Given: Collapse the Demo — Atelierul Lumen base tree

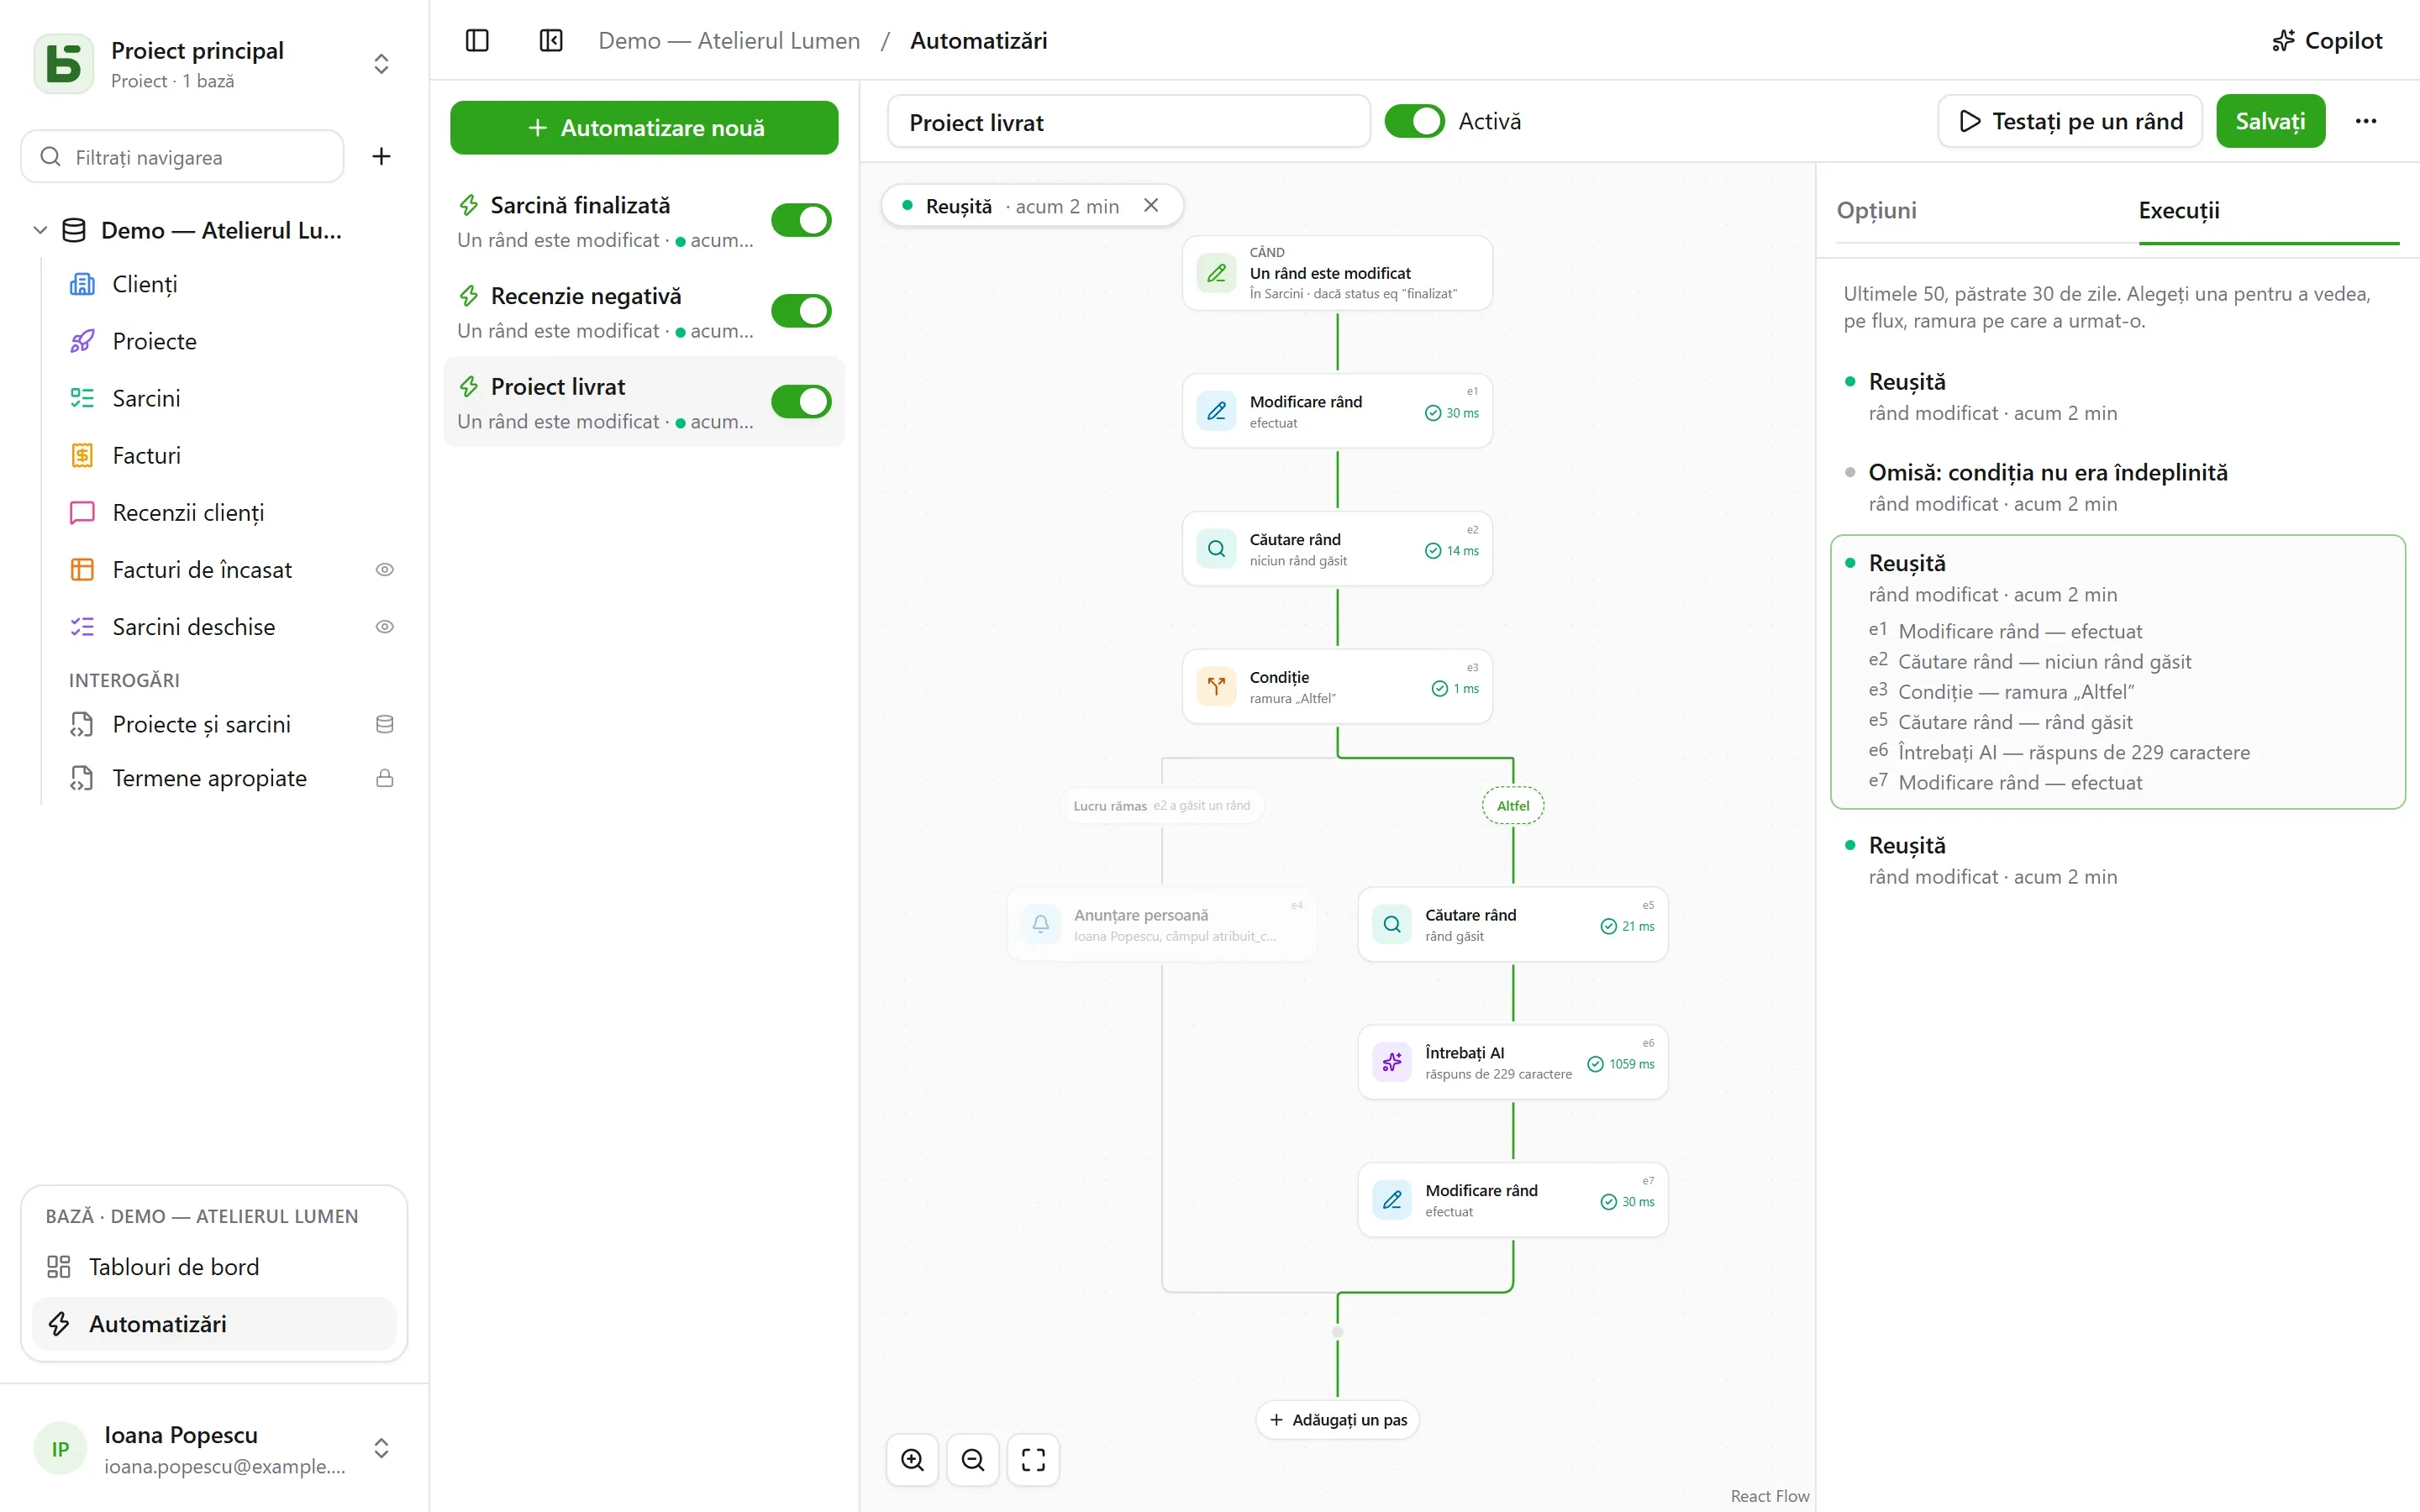Looking at the screenshot, I should pyautogui.click(x=40, y=230).
